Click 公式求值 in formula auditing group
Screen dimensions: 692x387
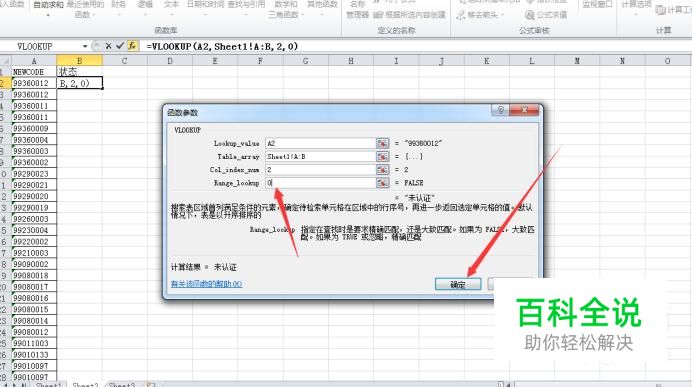[546, 15]
